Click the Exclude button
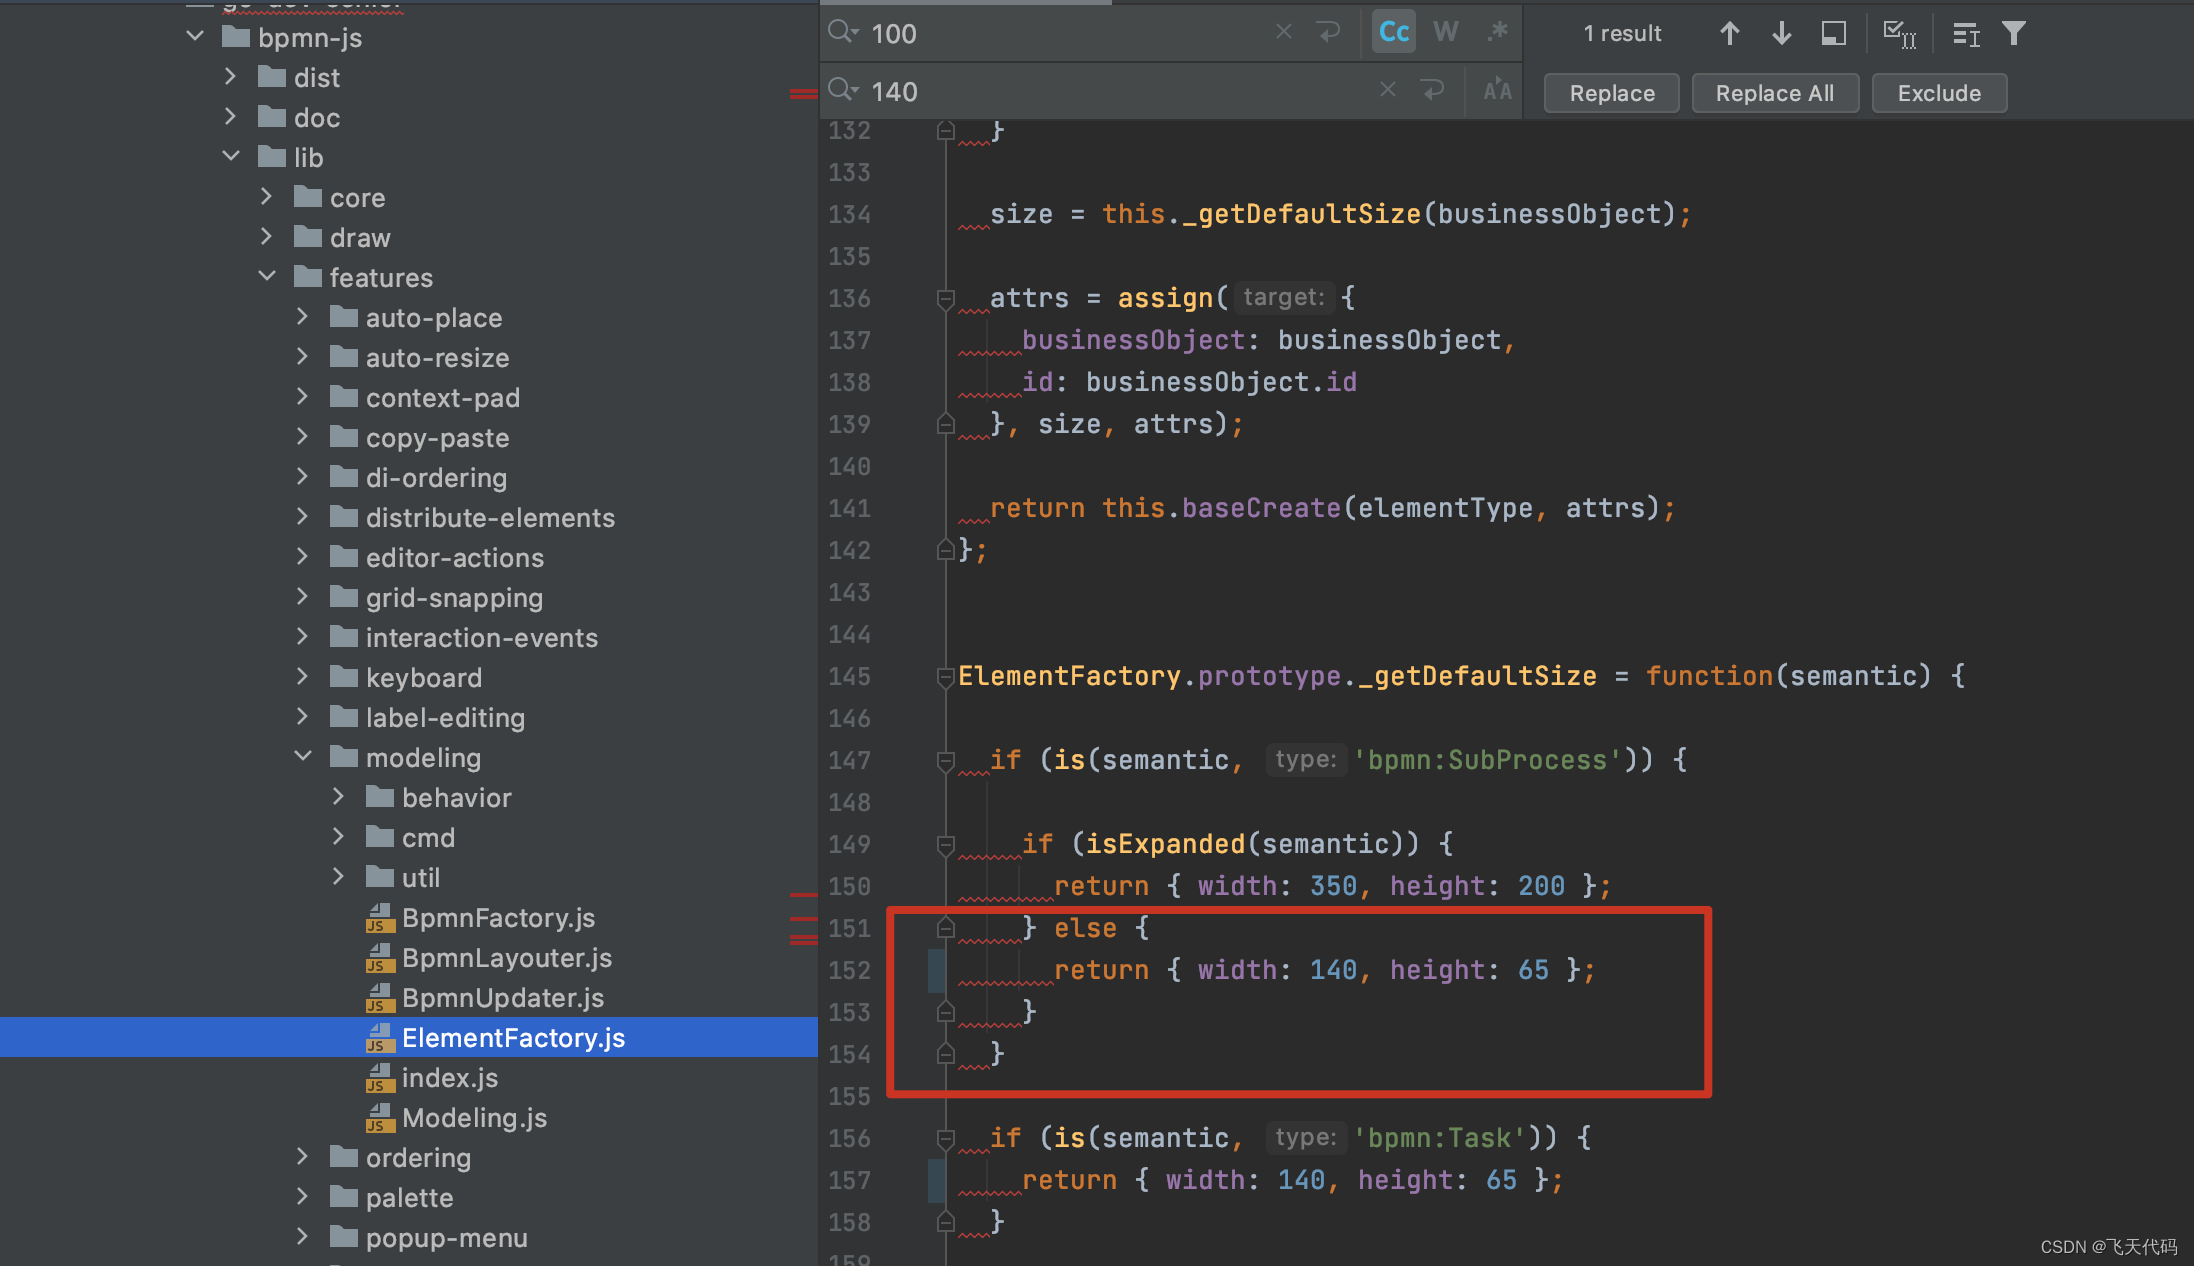Viewport: 2194px width, 1266px height. (x=1939, y=93)
